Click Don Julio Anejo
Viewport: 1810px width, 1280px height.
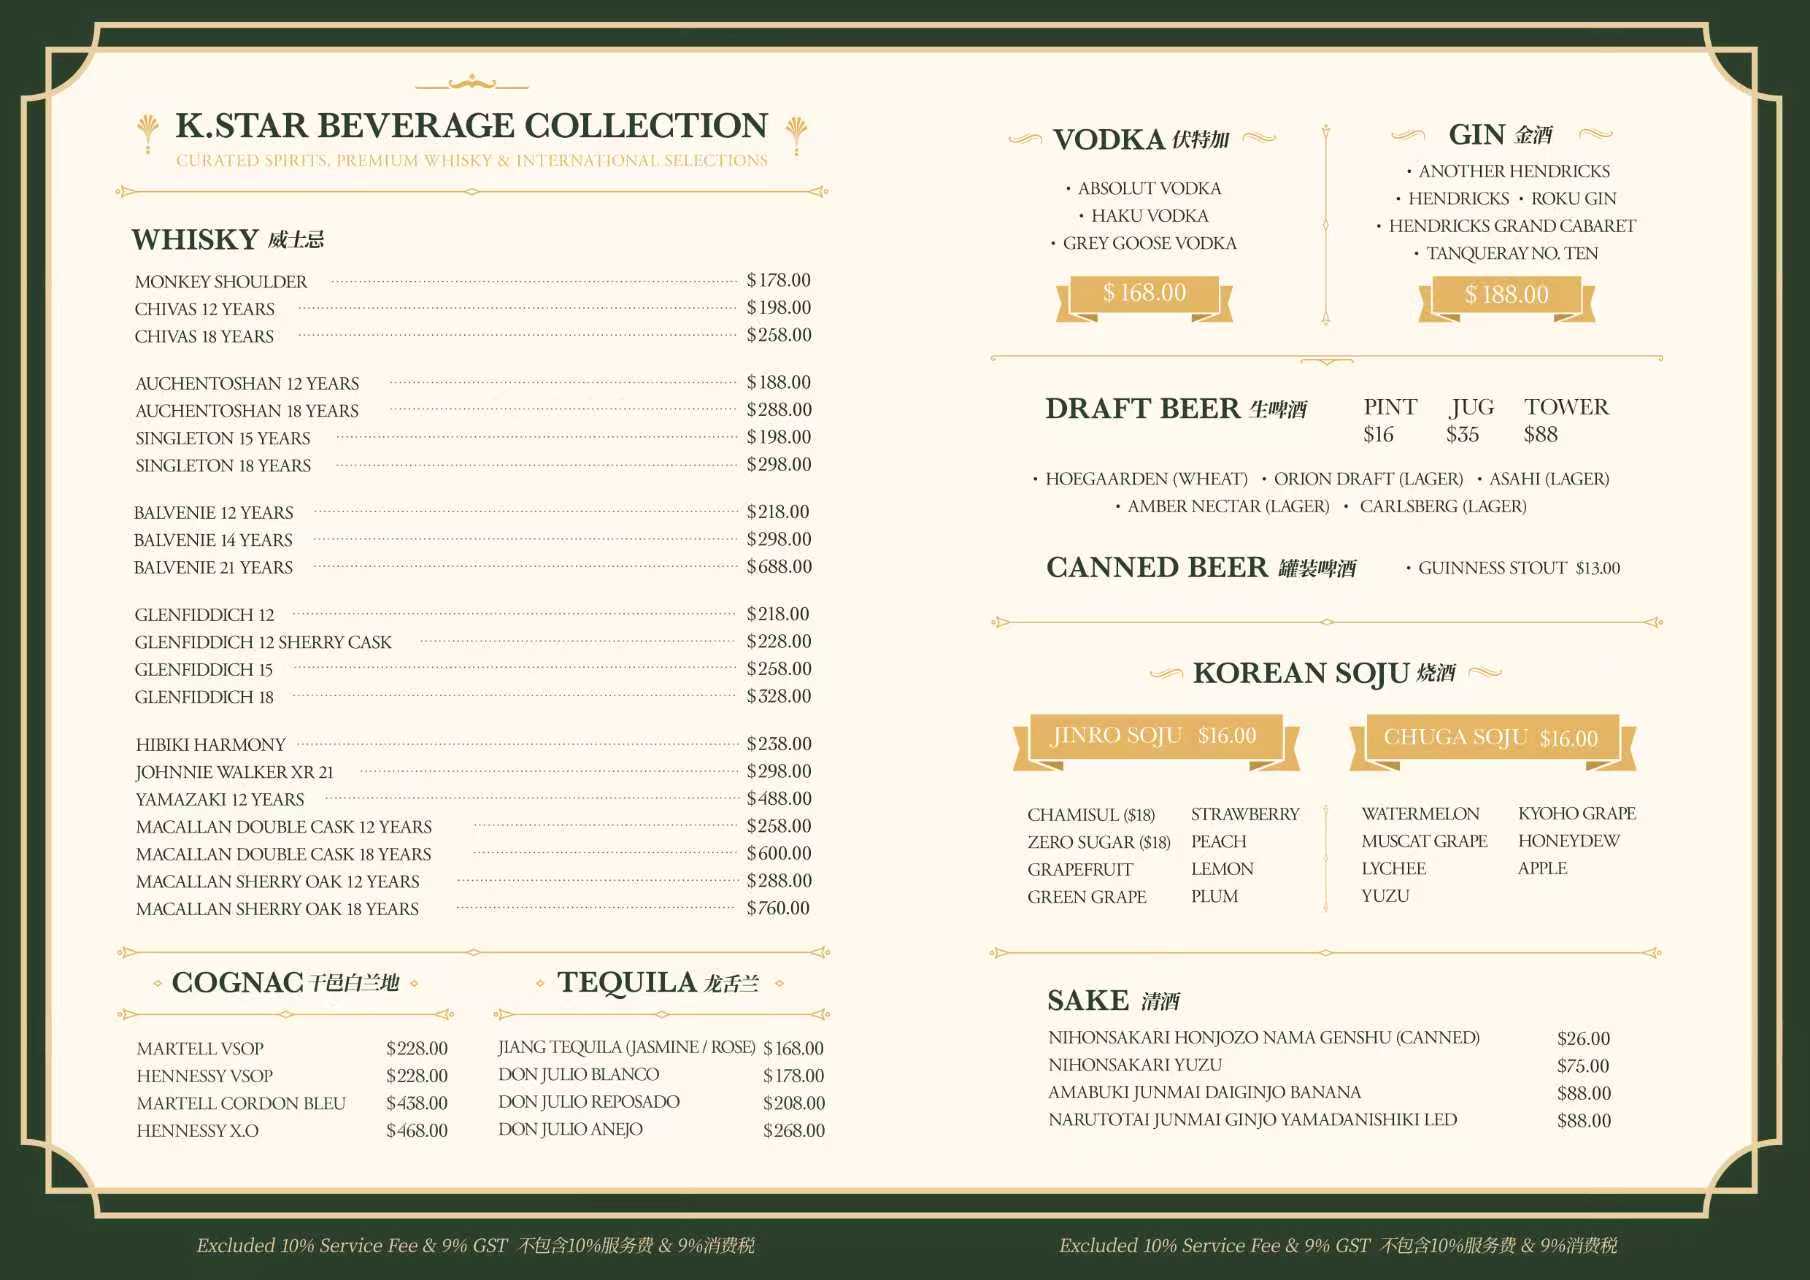coord(571,1129)
